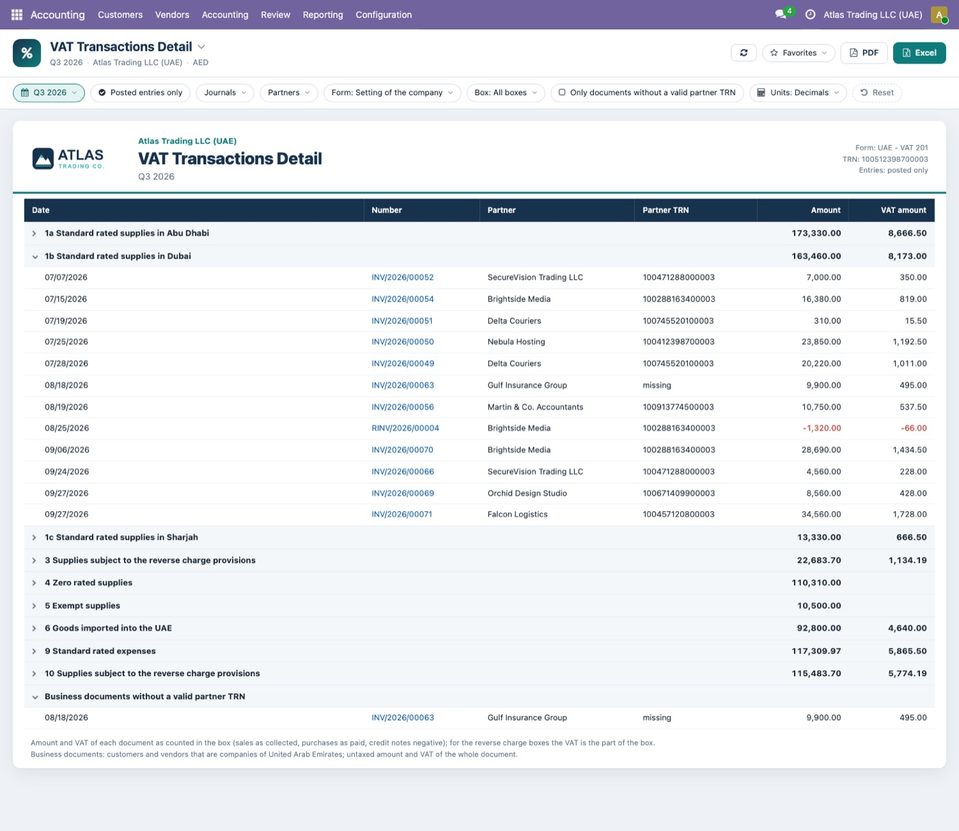Viewport: 959px width, 831px height.
Task: Open invoice INV/2026/00054
Action: pyautogui.click(x=402, y=299)
